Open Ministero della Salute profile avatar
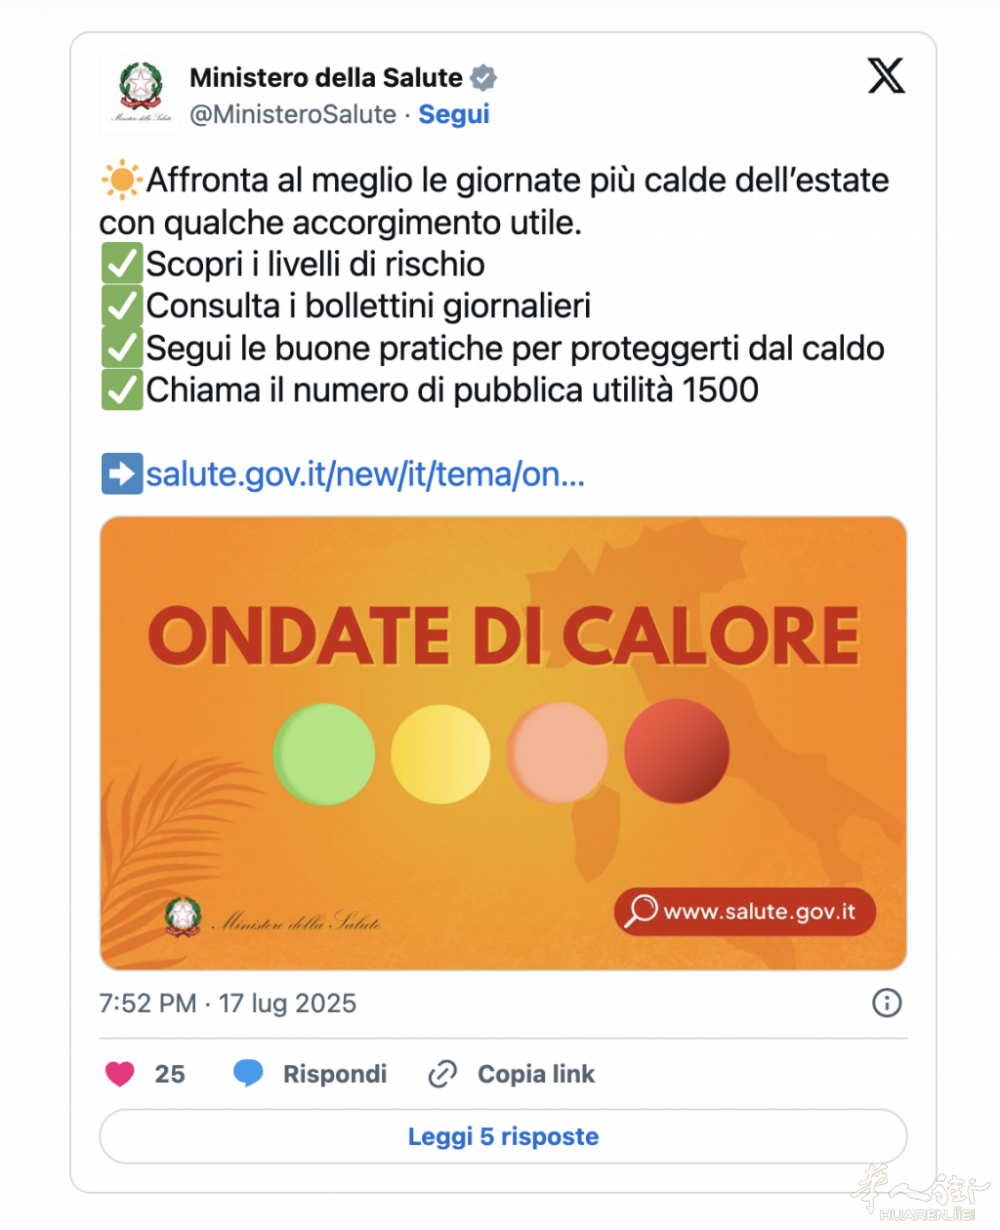1000x1230 pixels. [140, 93]
